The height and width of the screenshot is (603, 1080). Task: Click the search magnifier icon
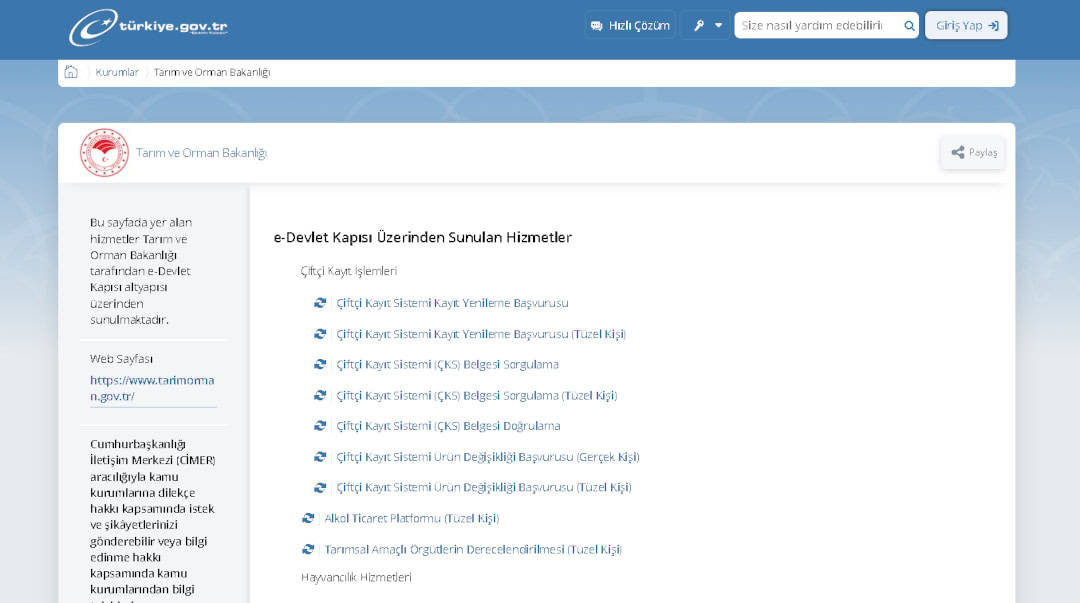click(x=908, y=25)
